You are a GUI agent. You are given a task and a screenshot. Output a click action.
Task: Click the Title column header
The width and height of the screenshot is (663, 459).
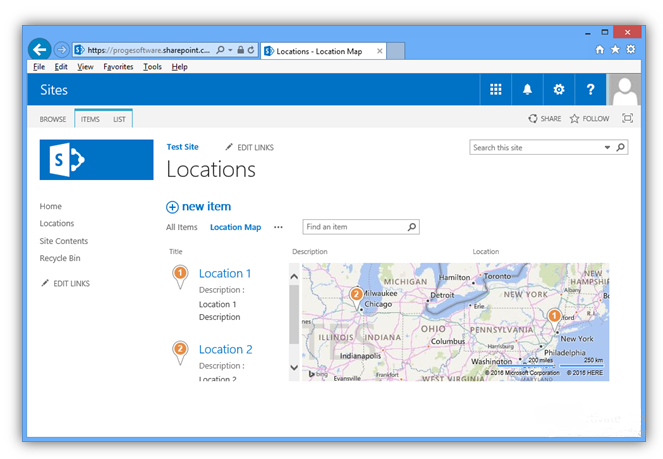pos(176,251)
